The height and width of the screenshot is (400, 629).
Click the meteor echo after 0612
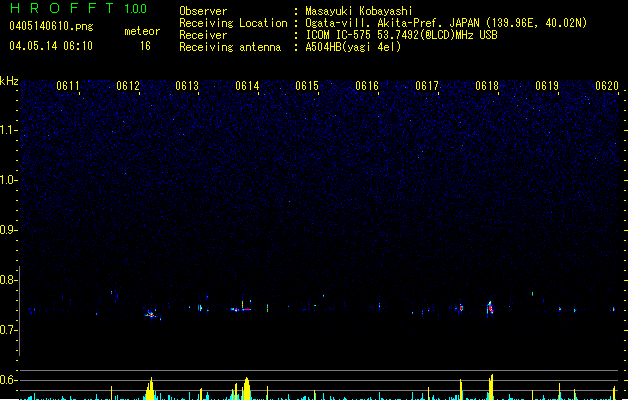pos(151,314)
